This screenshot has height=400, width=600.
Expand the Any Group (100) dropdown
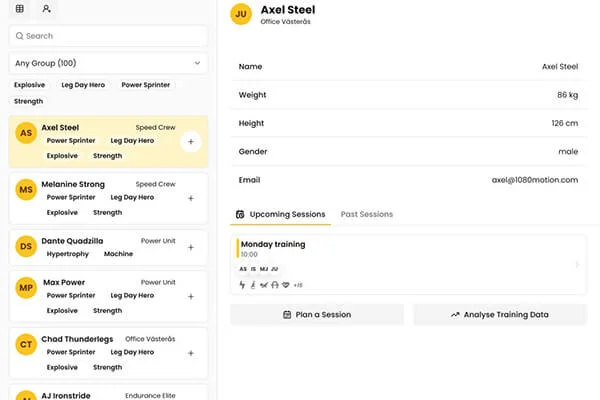(x=108, y=63)
